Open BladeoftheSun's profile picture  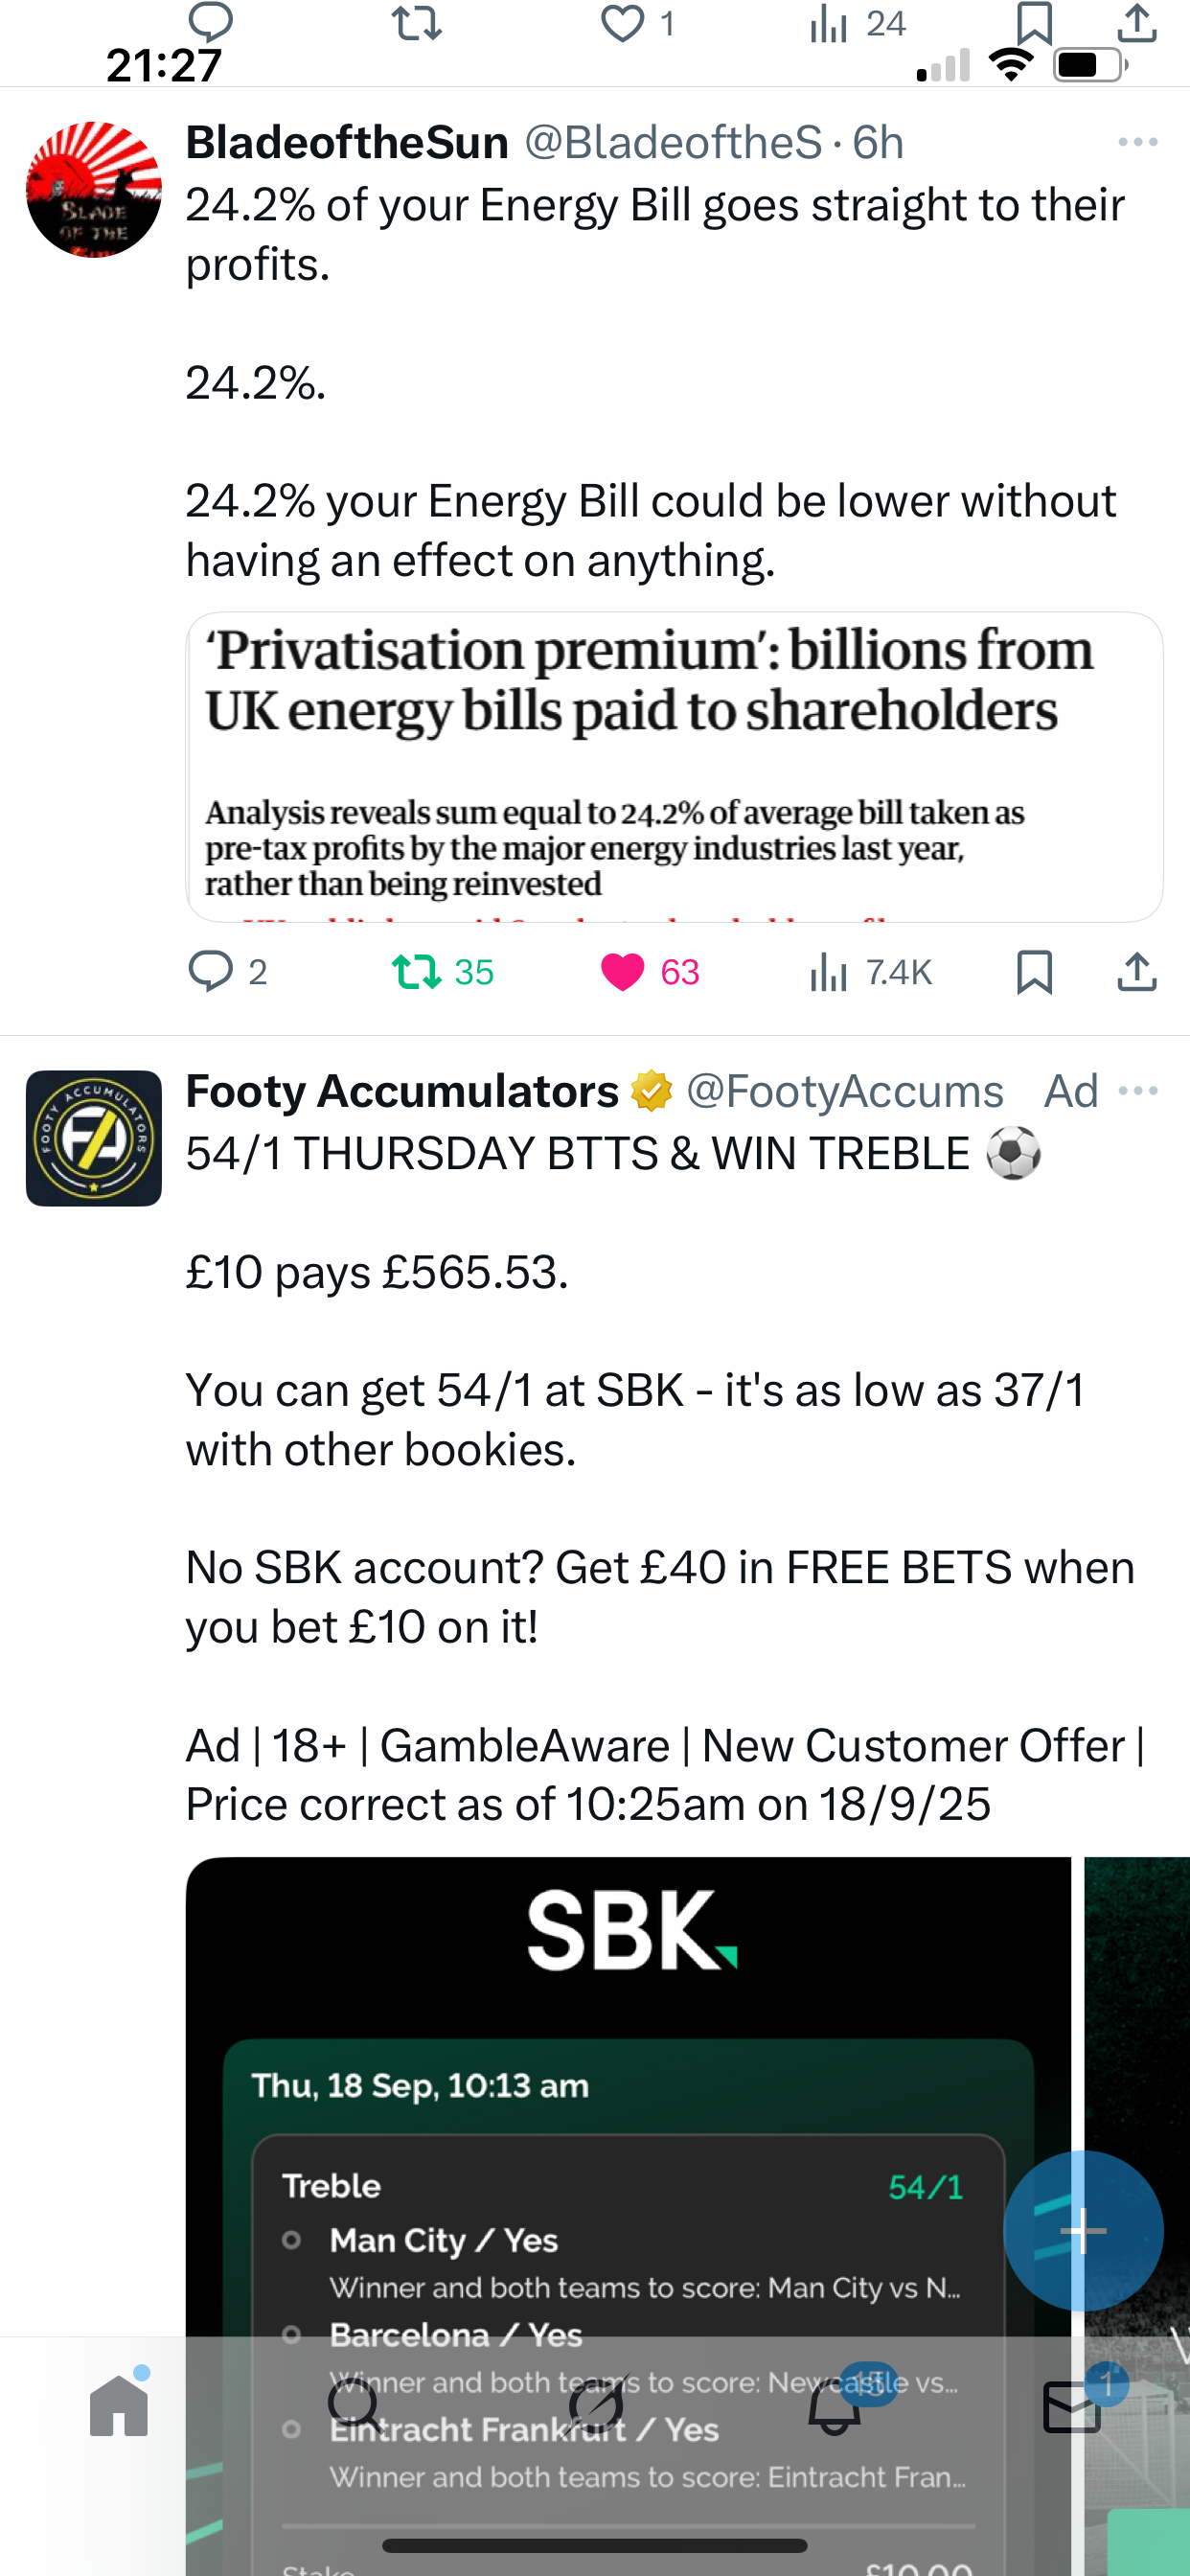[94, 189]
